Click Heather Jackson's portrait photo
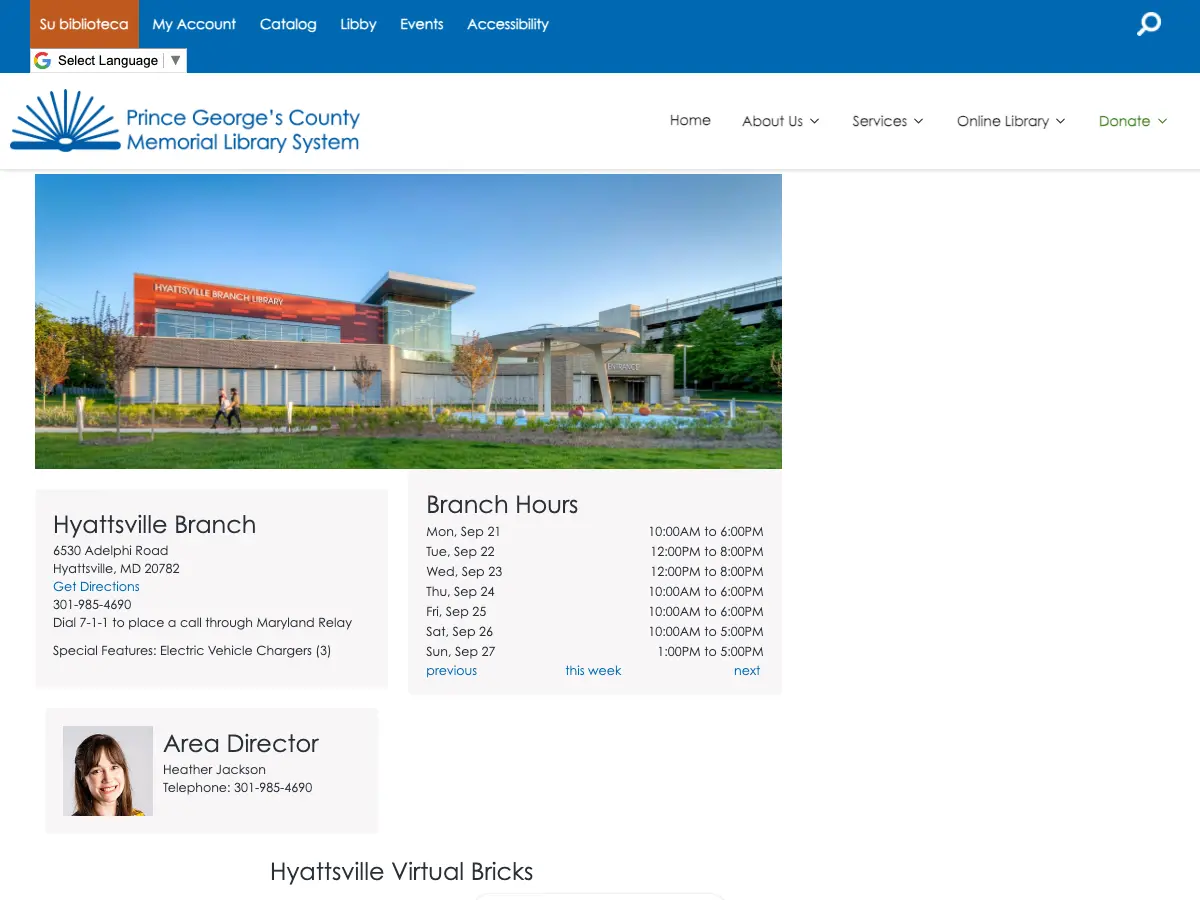Viewport: 1200px width, 900px height. [108, 771]
